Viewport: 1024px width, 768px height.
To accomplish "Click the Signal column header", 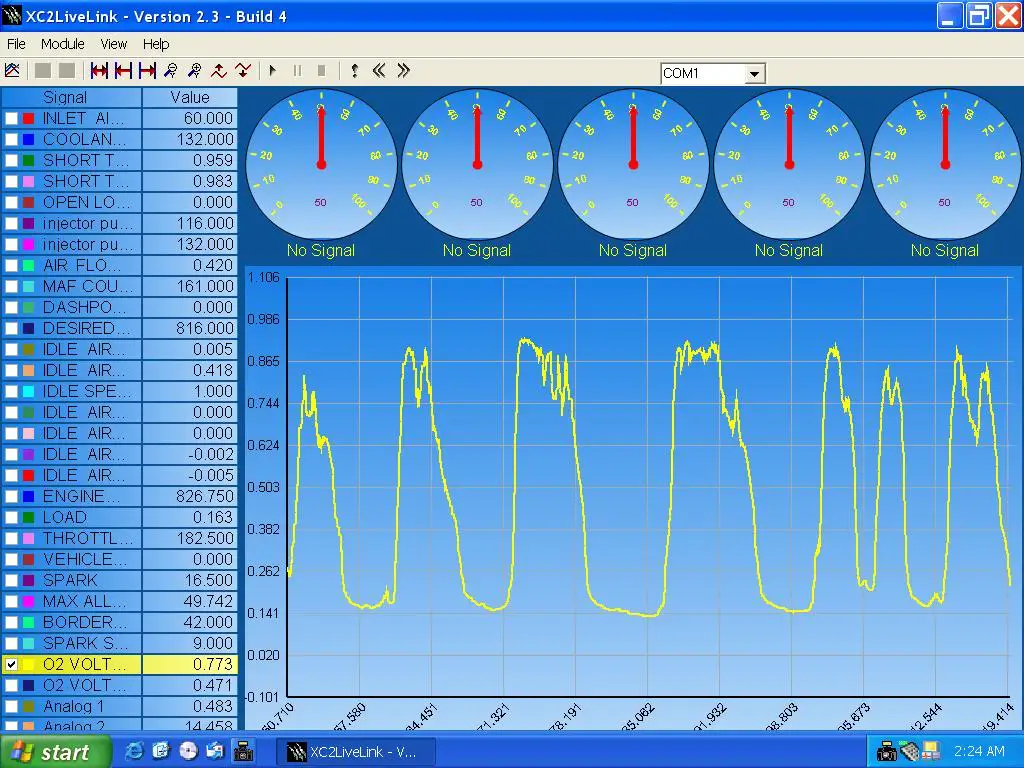I will 71,97.
